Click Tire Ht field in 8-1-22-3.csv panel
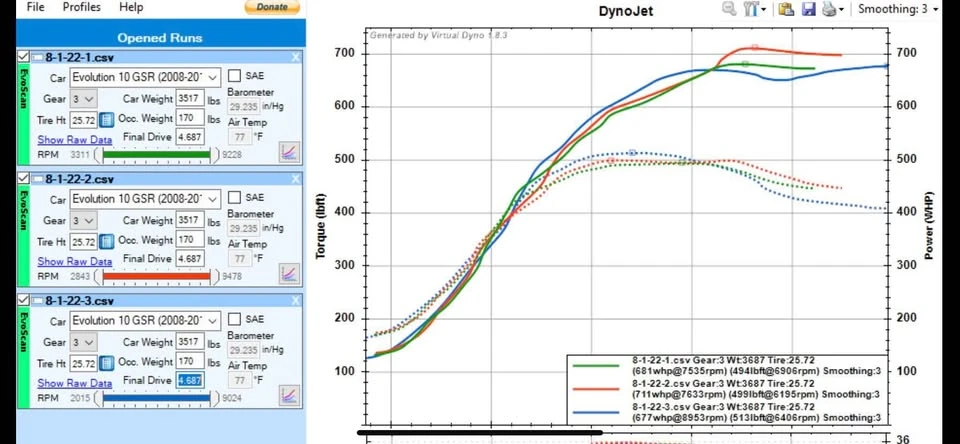960x444 pixels. [83, 364]
